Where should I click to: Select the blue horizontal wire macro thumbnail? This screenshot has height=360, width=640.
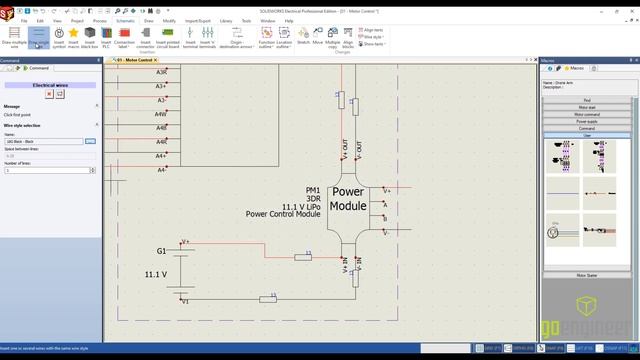pos(563,193)
